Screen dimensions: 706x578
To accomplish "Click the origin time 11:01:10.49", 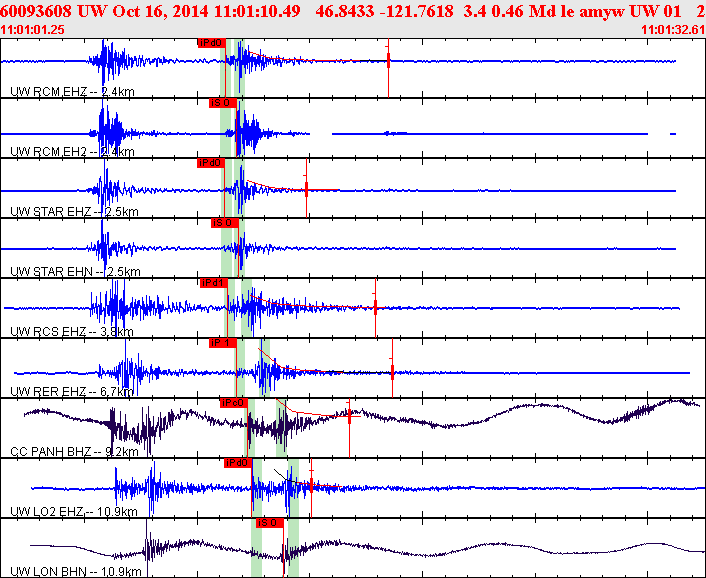I will [257, 11].
